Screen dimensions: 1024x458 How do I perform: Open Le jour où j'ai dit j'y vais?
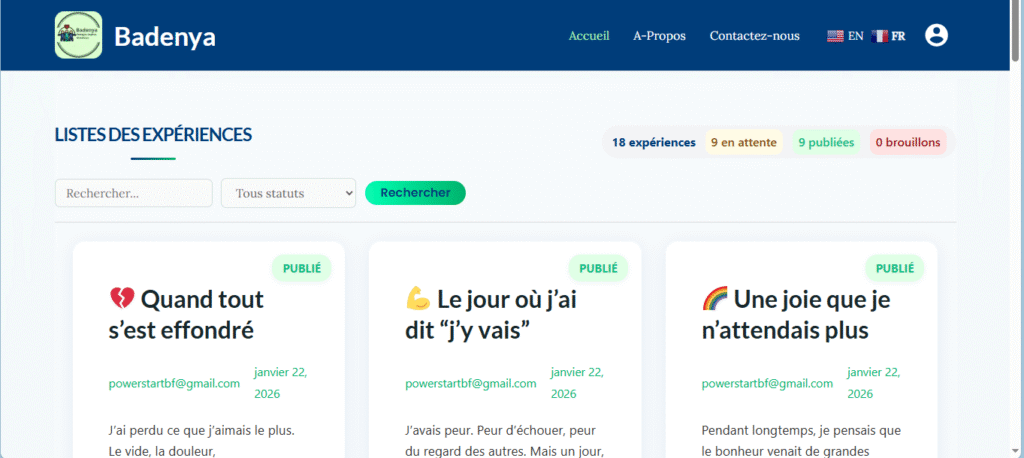click(491, 314)
